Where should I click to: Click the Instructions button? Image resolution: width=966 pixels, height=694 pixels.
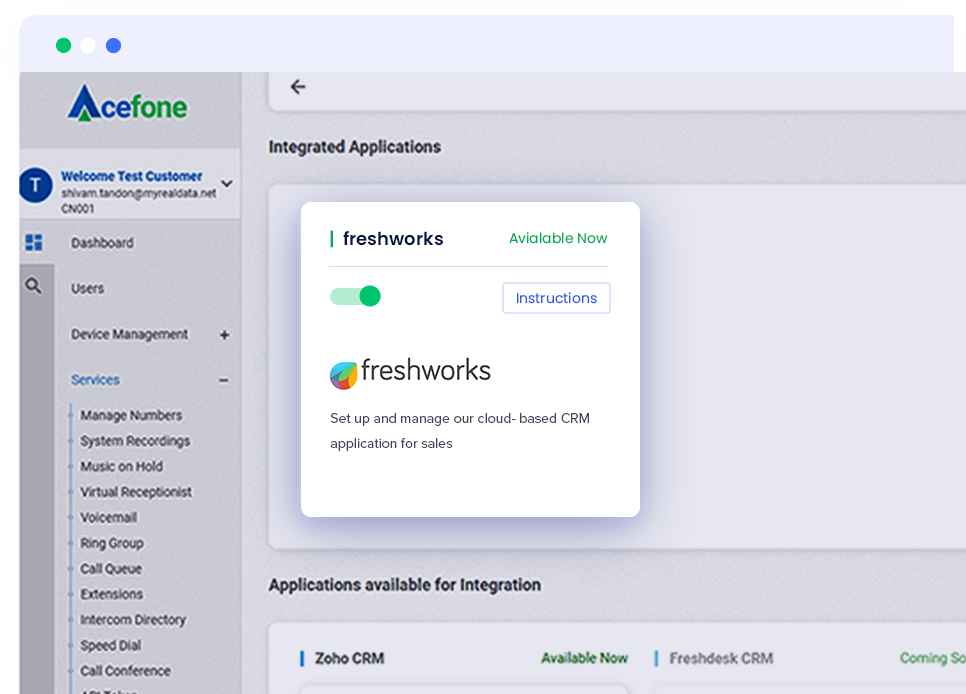pyautogui.click(x=556, y=298)
